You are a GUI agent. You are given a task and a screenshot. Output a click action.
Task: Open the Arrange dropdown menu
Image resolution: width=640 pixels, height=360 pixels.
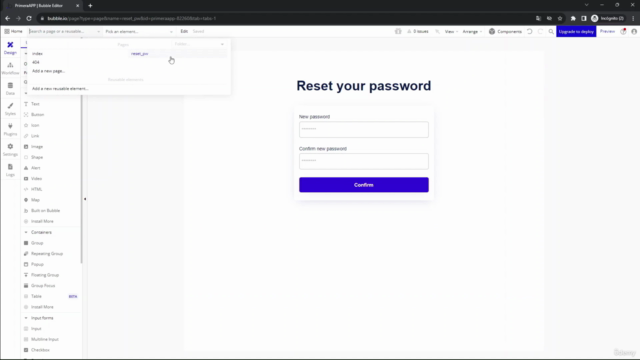pyautogui.click(x=472, y=31)
